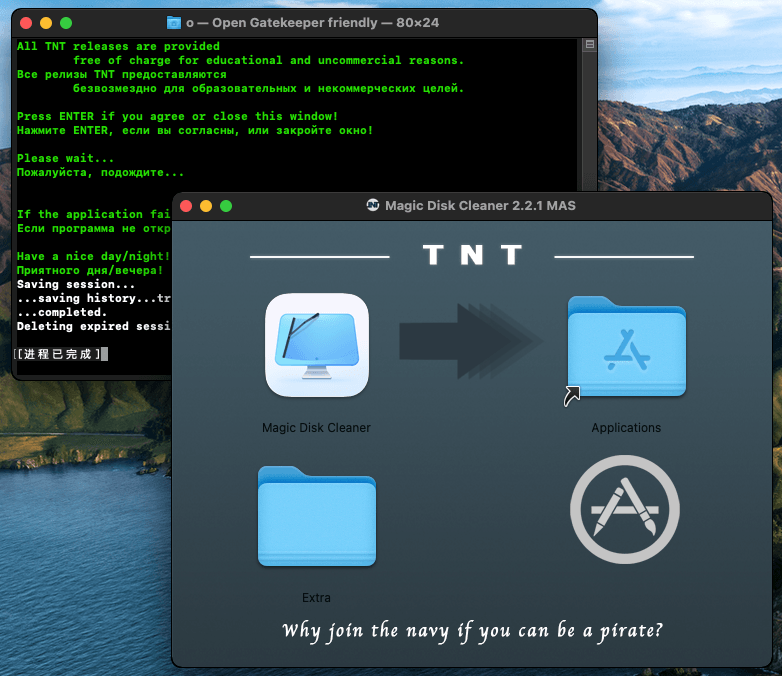782x676 pixels.
Task: Click the 'Applications' folder label
Action: click(626, 428)
